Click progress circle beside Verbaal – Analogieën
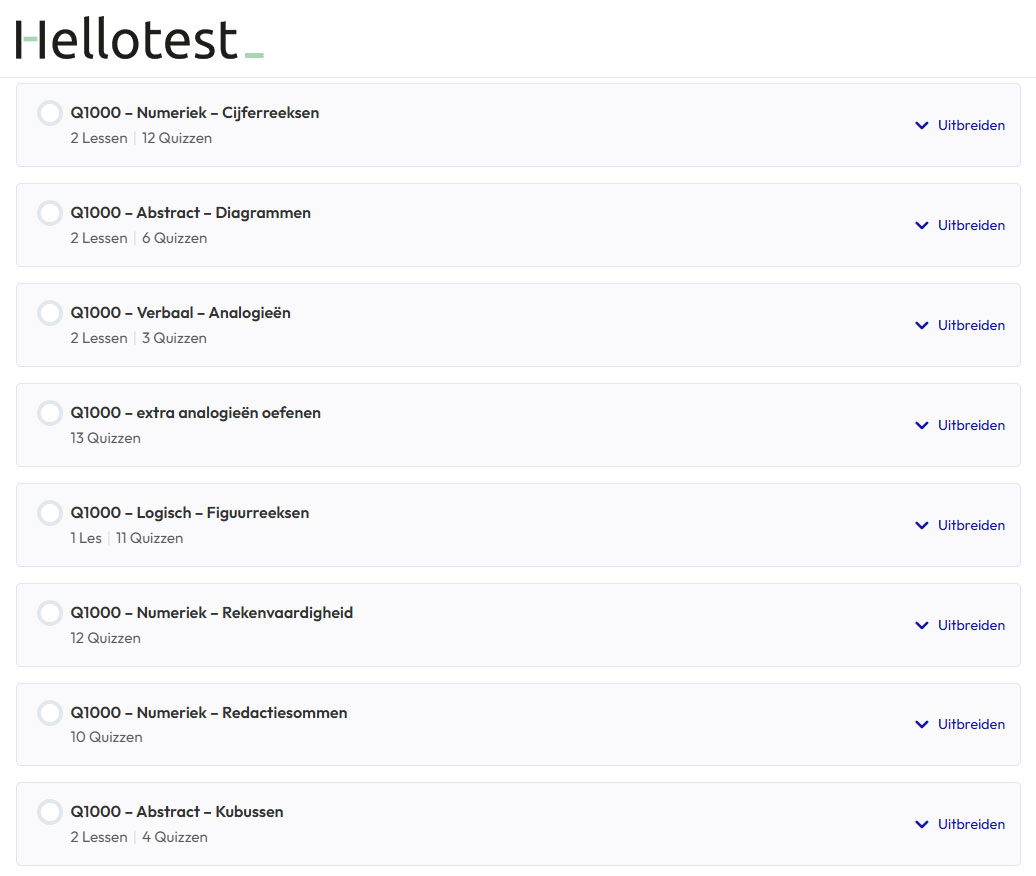Image resolution: width=1036 pixels, height=876 pixels. click(x=50, y=313)
